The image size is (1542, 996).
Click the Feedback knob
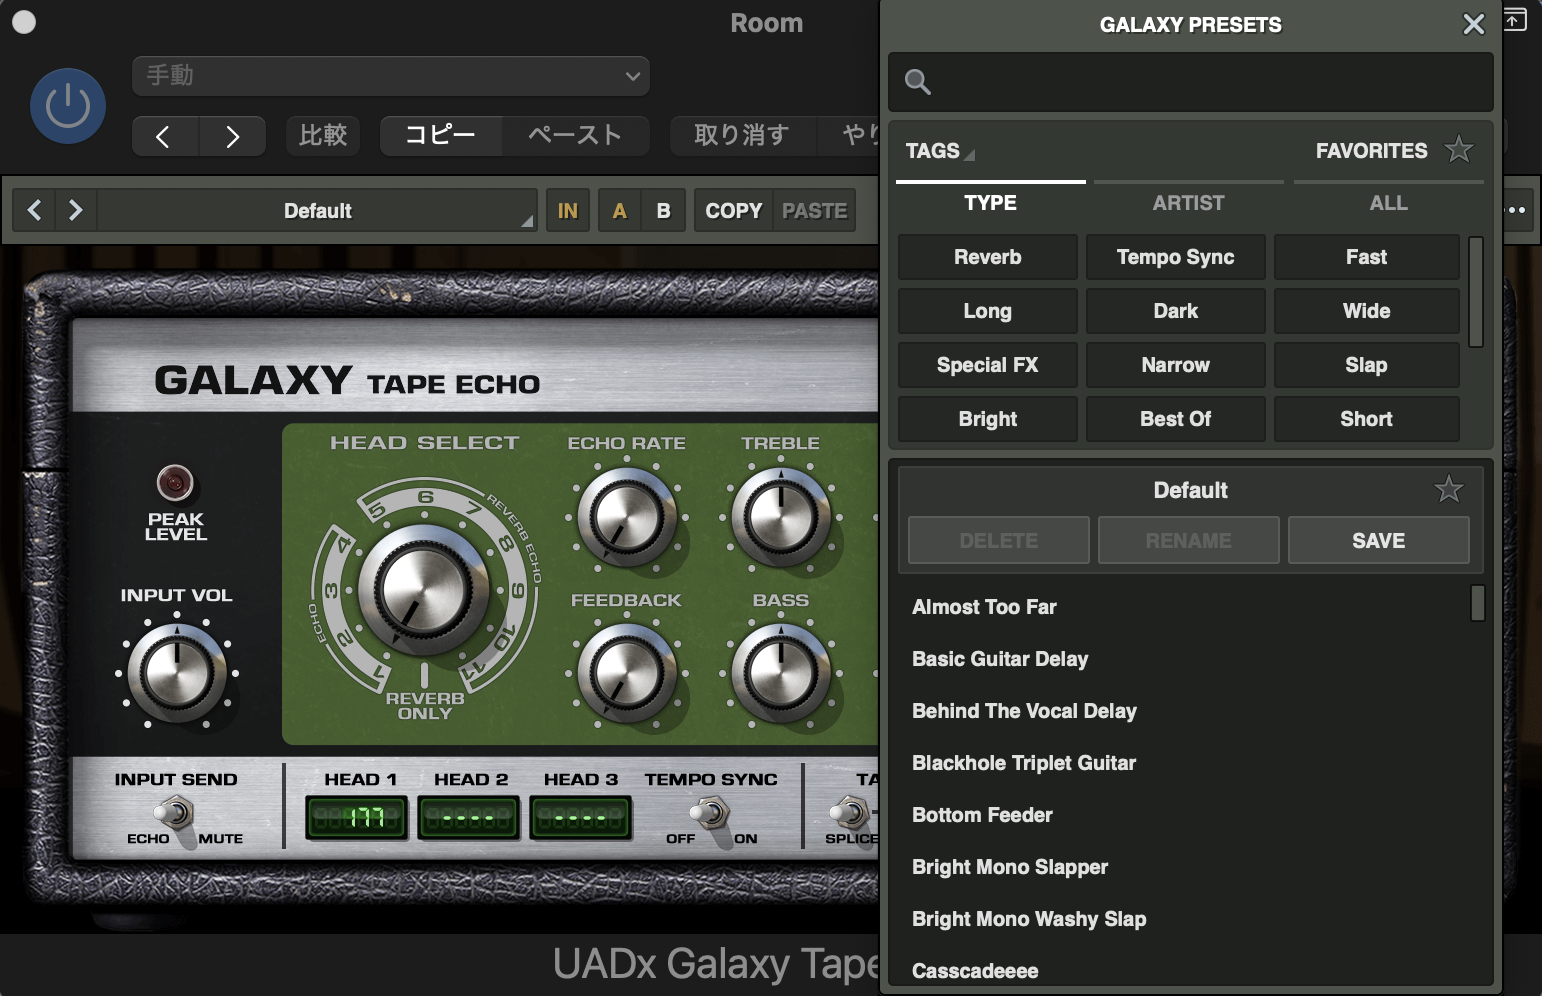[x=627, y=672]
